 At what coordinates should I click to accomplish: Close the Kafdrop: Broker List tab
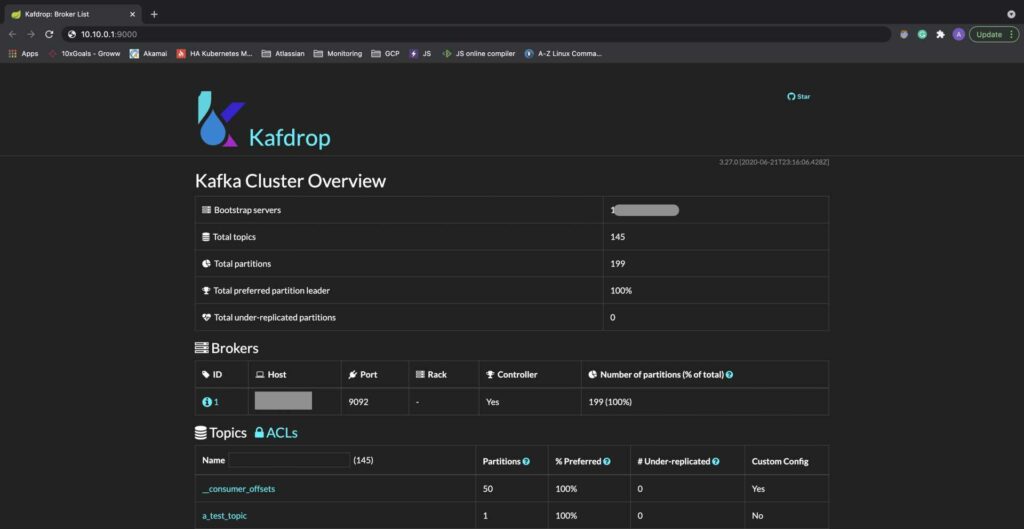point(132,14)
